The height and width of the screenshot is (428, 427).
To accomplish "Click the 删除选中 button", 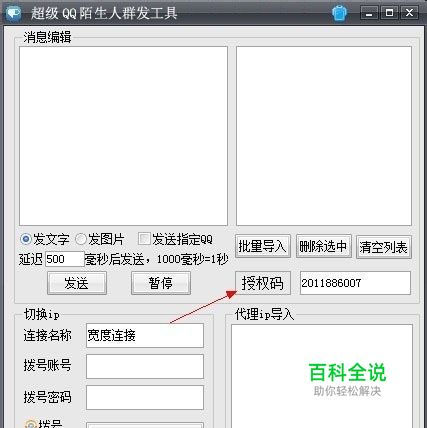I will (323, 247).
